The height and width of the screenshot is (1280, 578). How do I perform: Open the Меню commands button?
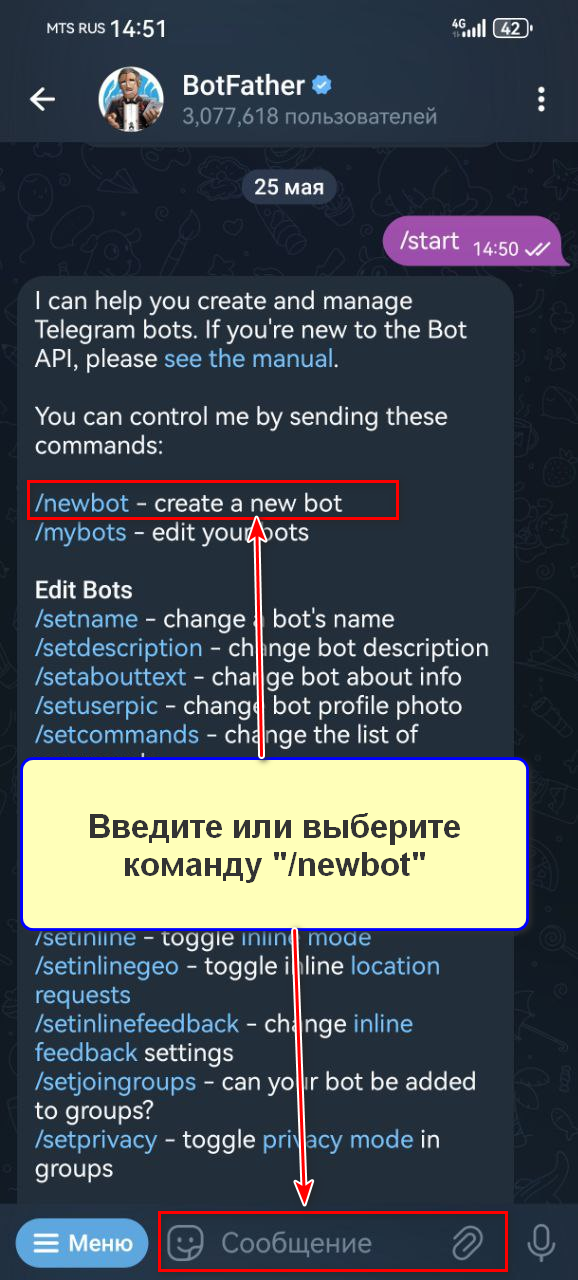coord(83,1243)
